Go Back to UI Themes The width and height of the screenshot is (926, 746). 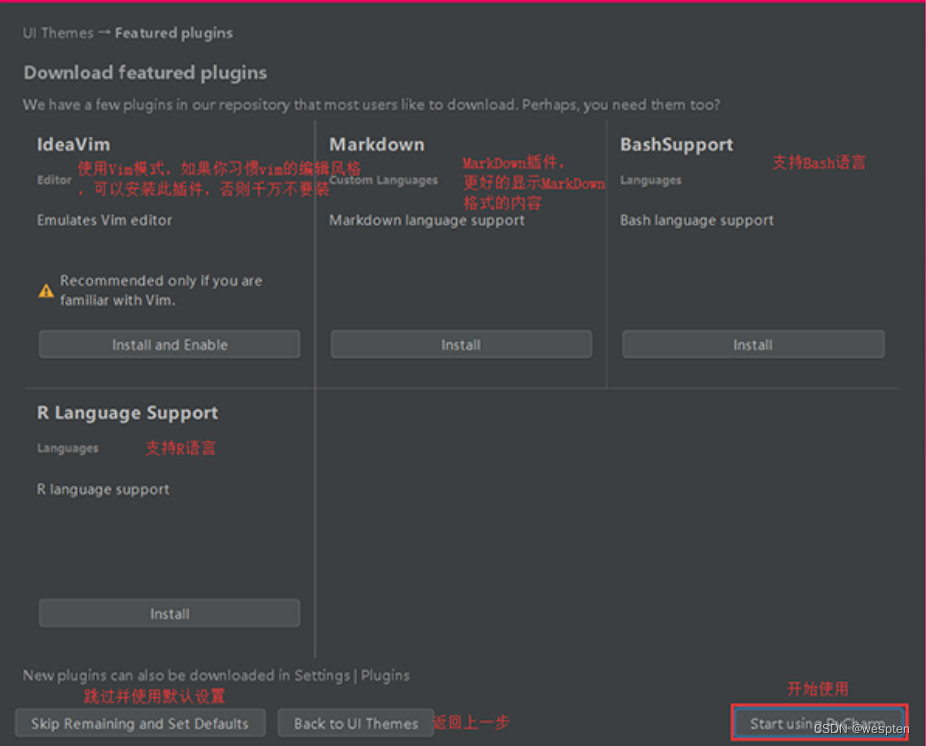(x=356, y=723)
